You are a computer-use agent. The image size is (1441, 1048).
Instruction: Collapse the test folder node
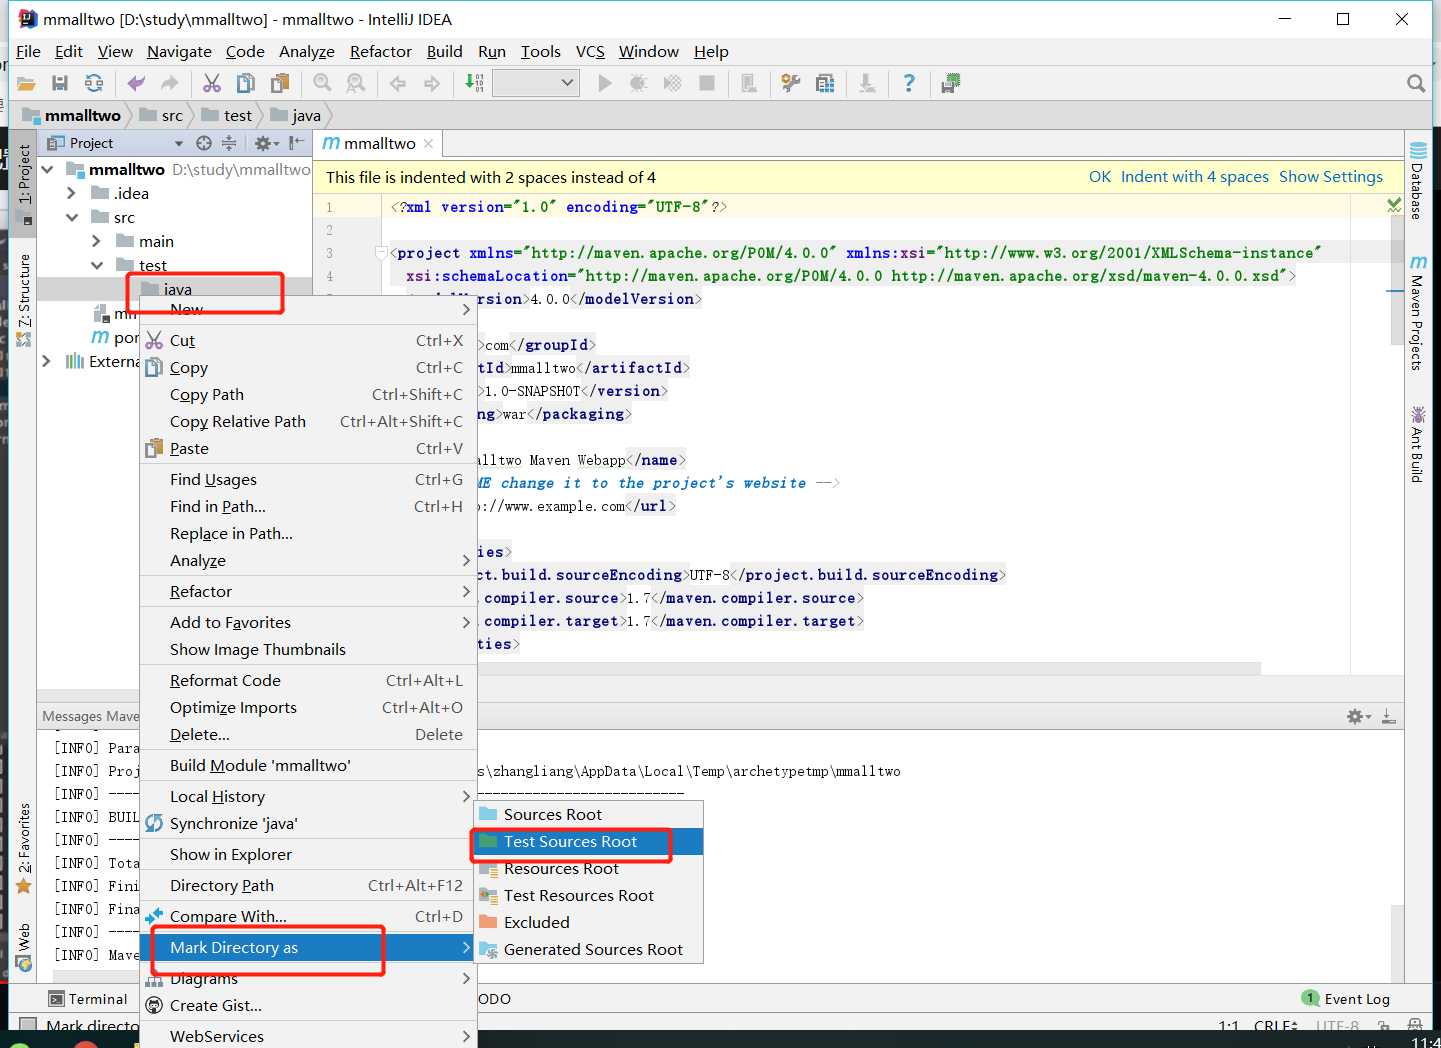[96, 265]
